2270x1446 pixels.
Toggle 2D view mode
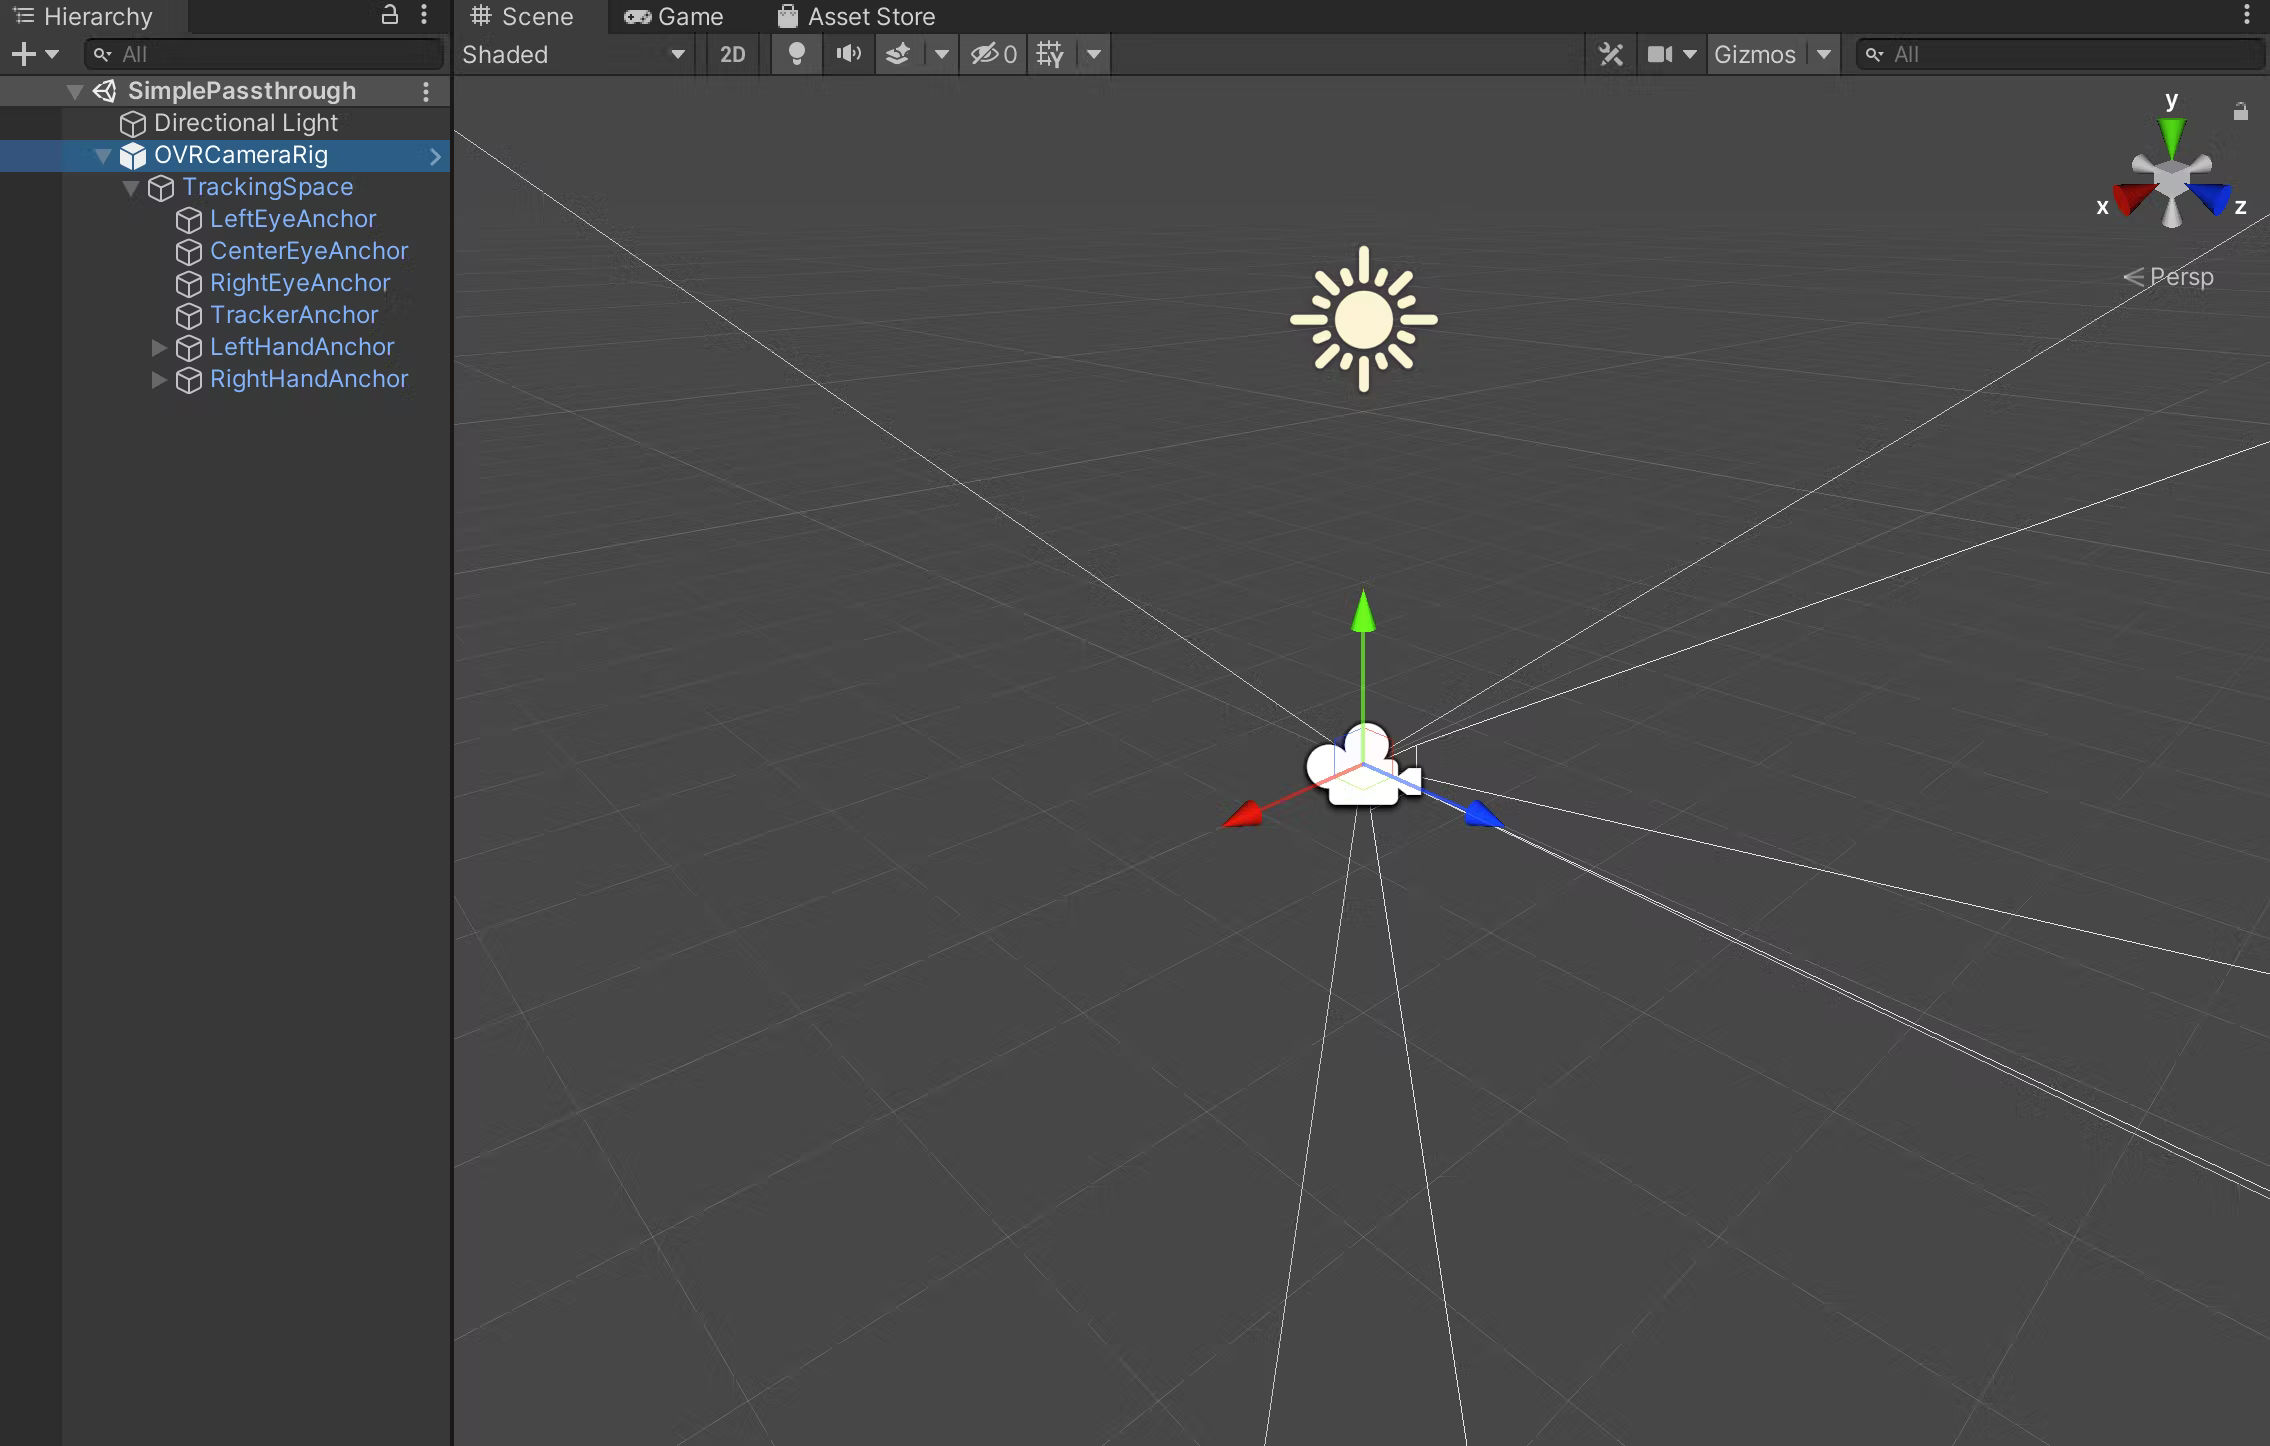pos(732,54)
